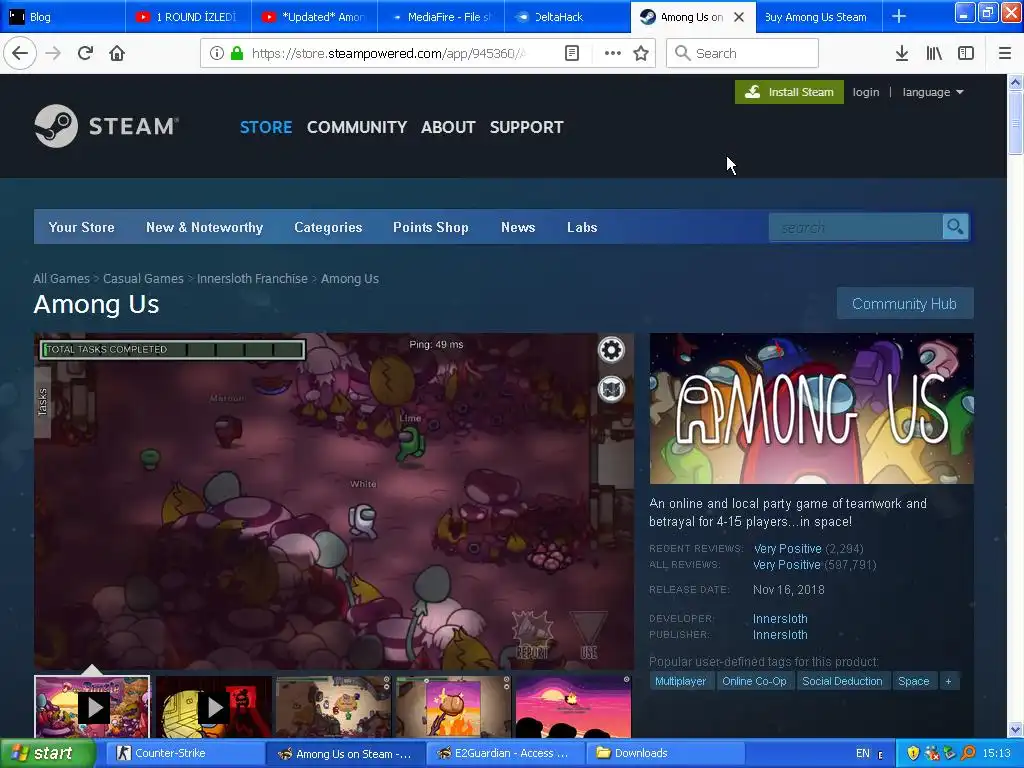Open the Labs link
1024x768 pixels.
click(x=582, y=227)
